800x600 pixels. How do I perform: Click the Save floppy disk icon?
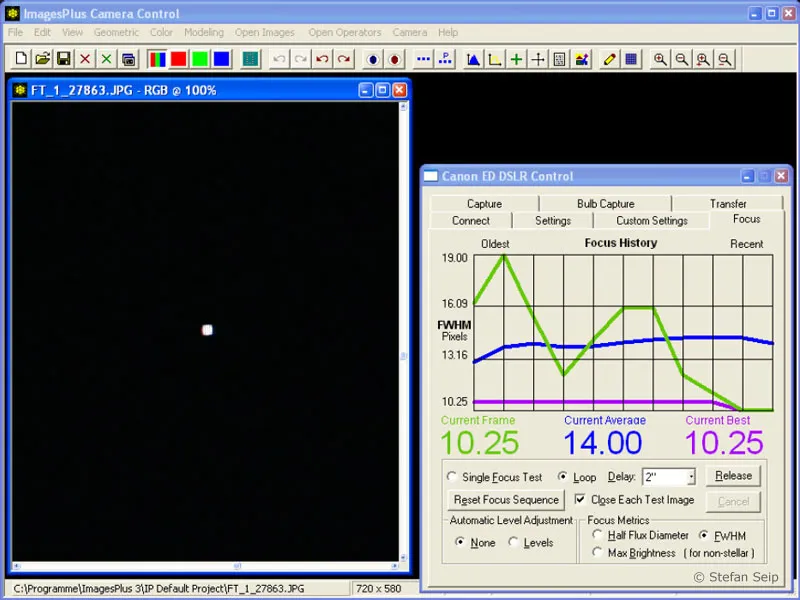64,59
